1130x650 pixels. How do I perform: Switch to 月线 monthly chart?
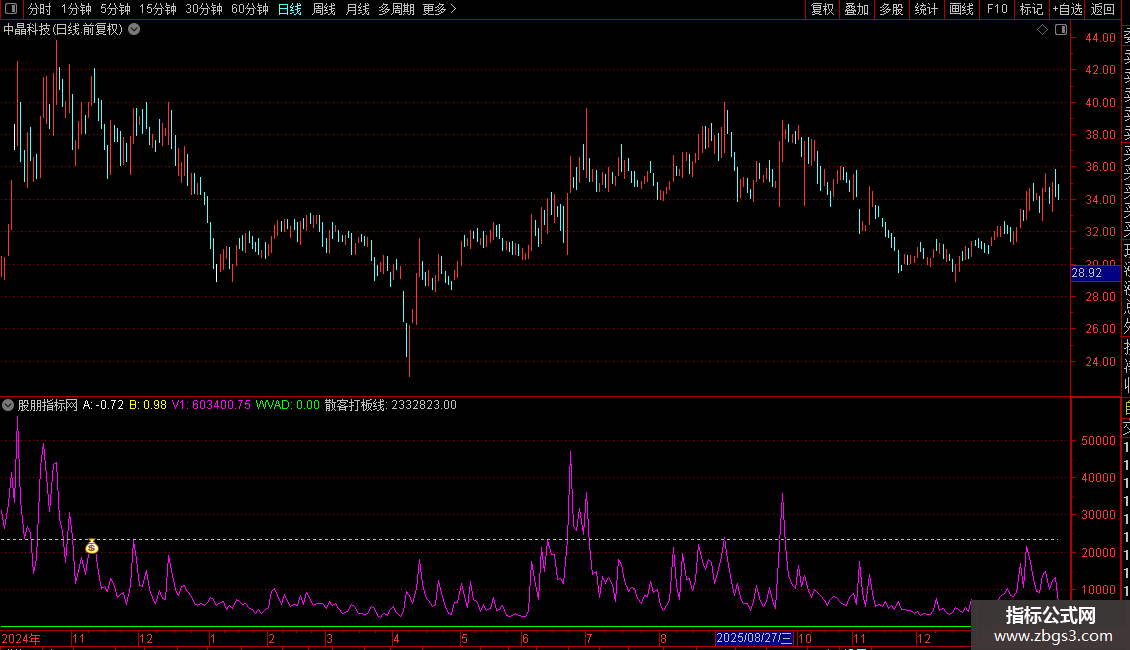(357, 9)
